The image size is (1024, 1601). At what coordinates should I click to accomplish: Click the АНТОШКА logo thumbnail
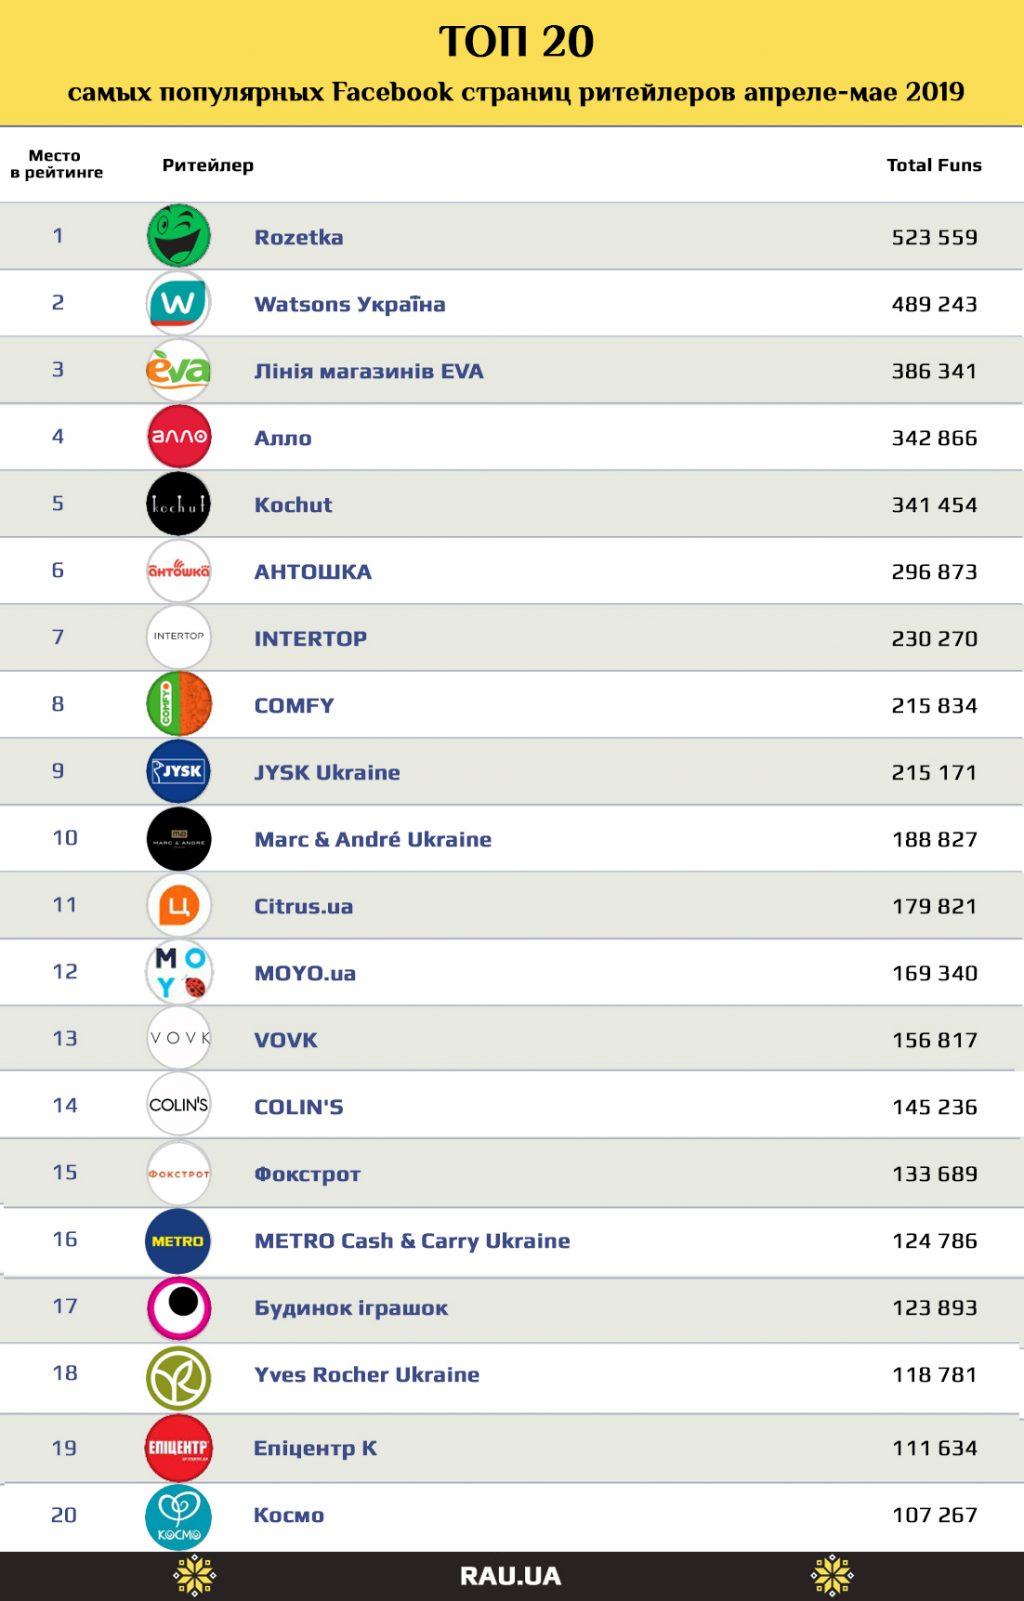click(179, 571)
